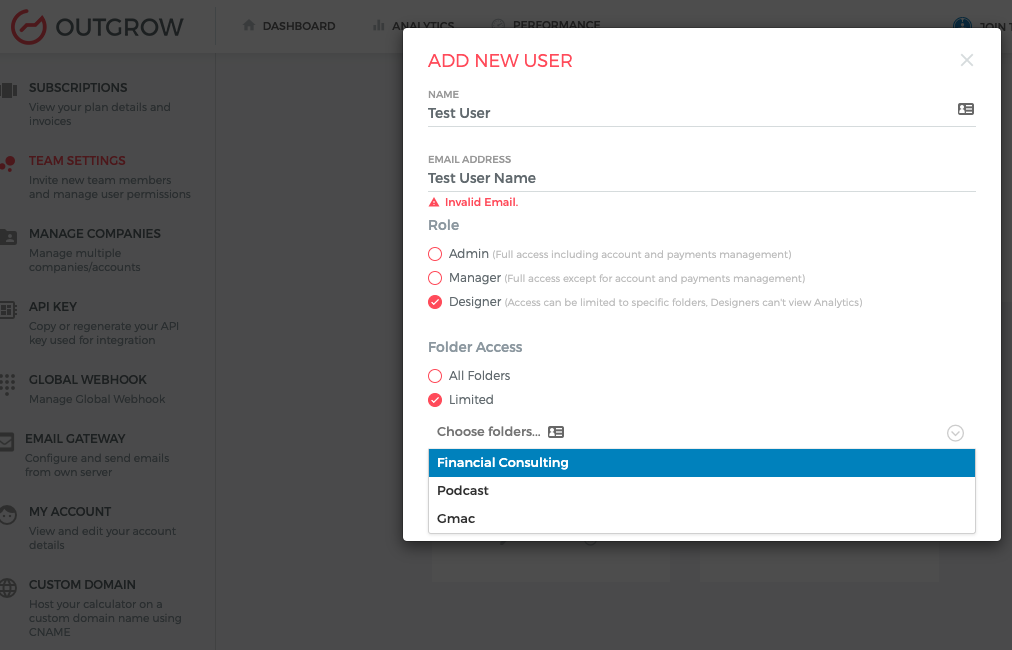Open Custom Domain section
The image size is (1012, 650).
pos(98,608)
